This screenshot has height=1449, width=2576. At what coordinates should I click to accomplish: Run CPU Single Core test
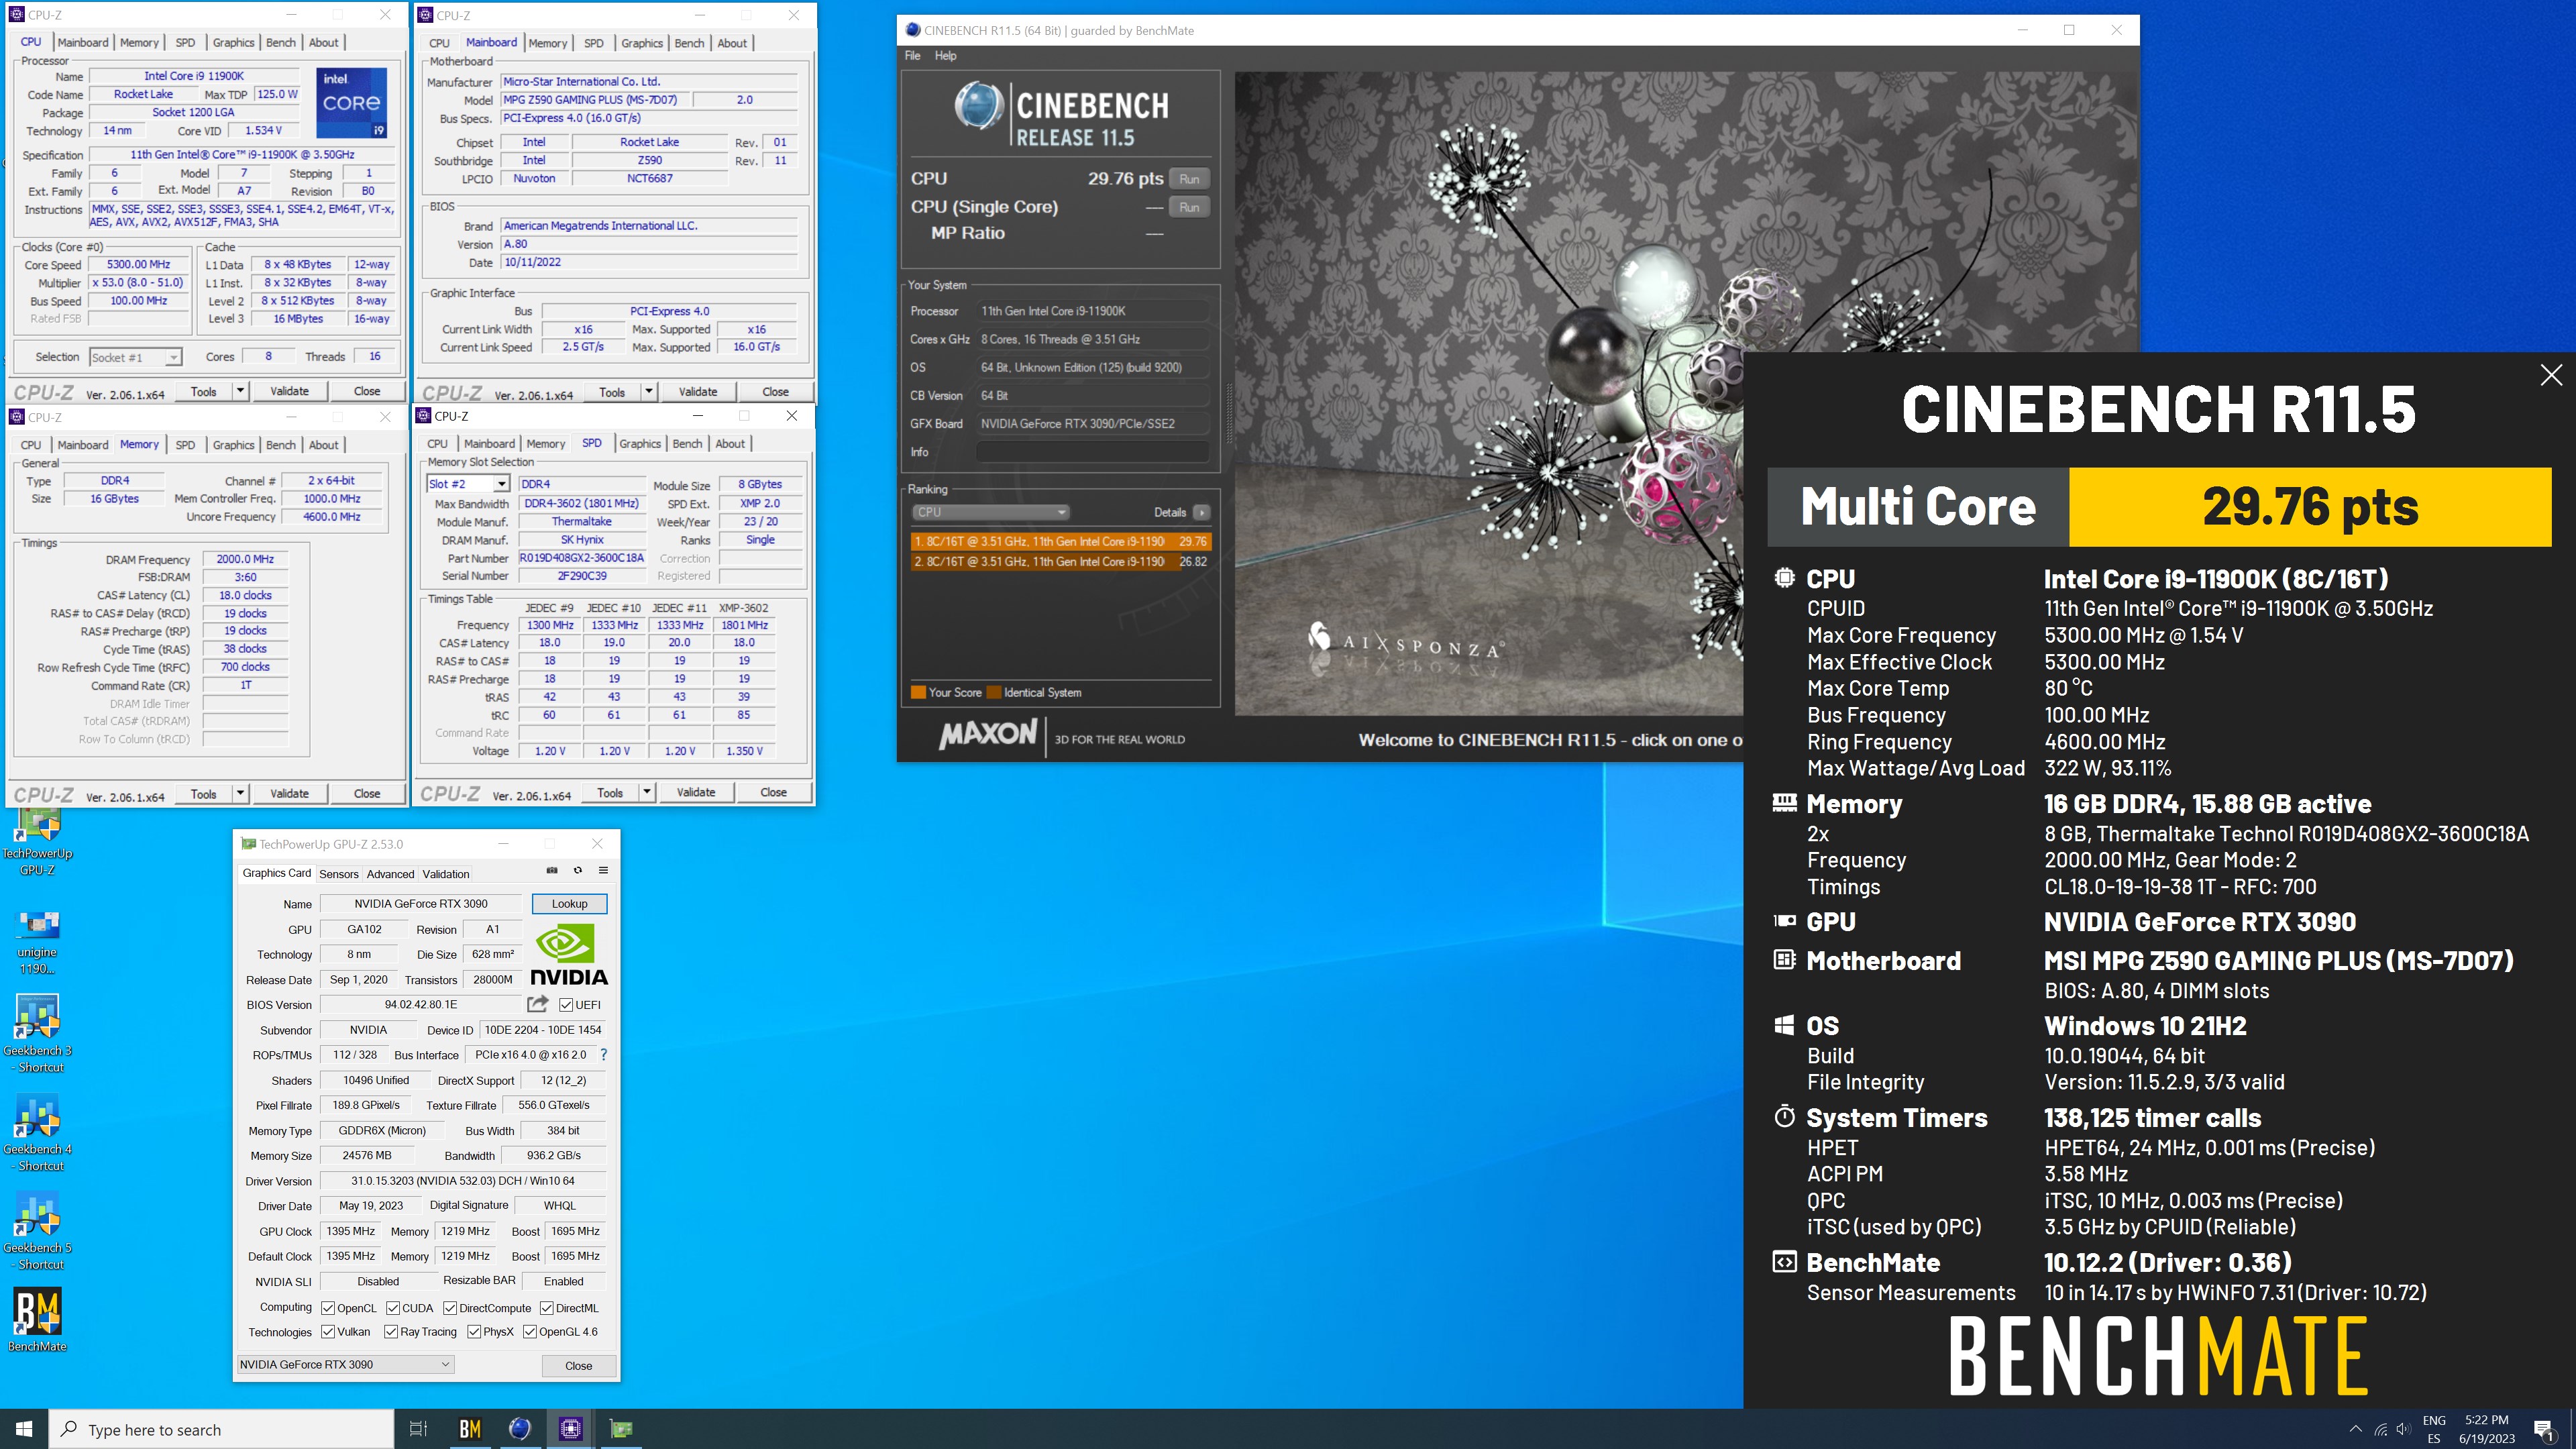[x=1188, y=207]
